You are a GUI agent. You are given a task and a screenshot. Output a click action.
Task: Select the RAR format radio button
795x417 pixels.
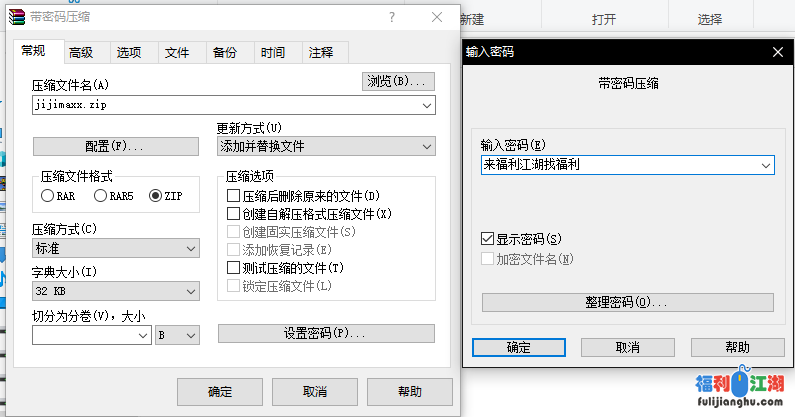(x=48, y=196)
